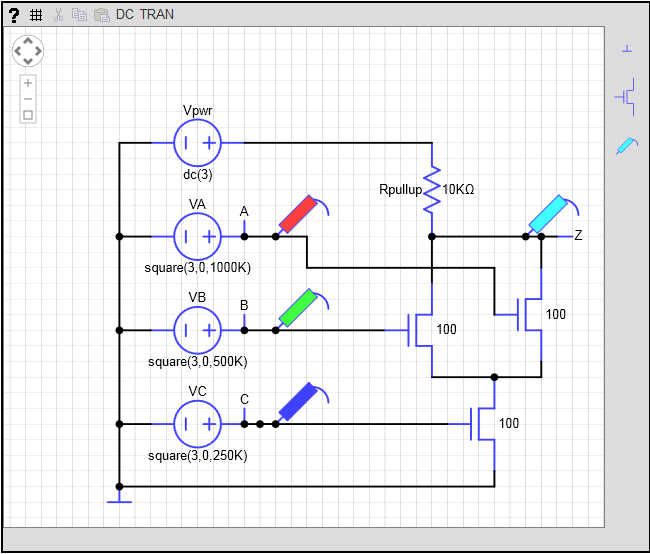Screen dimensions: 650x554
Task: Open the help question mark icon
Action: point(14,15)
